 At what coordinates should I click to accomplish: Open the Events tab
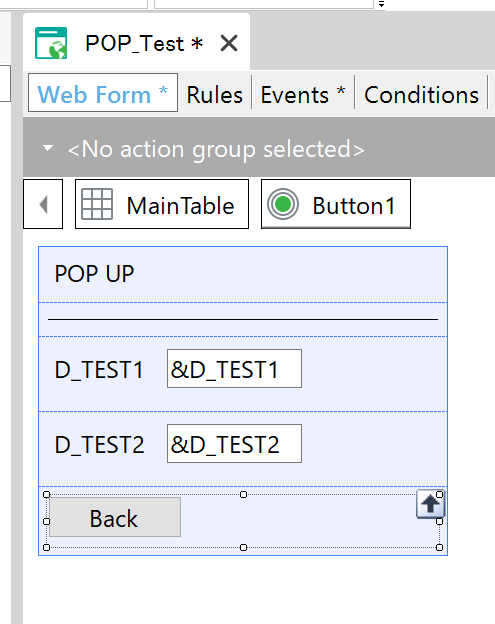(302, 95)
